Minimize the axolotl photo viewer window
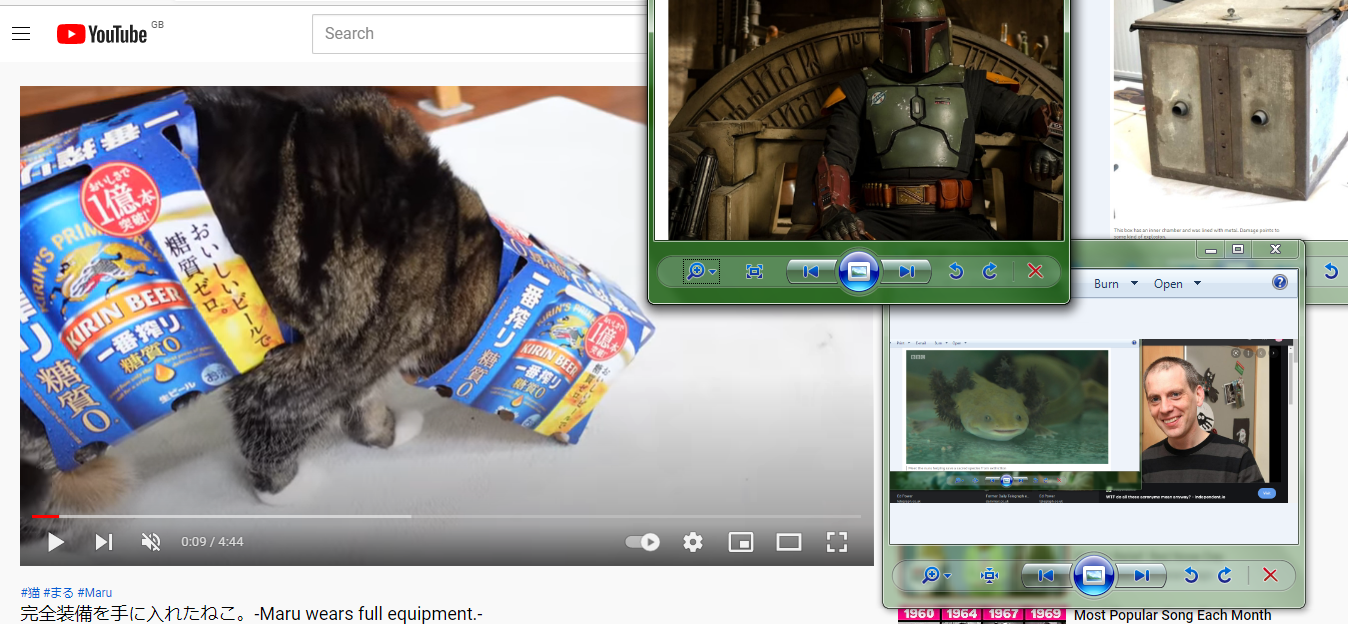Viewport: 1348px width, 624px height. tap(1211, 249)
